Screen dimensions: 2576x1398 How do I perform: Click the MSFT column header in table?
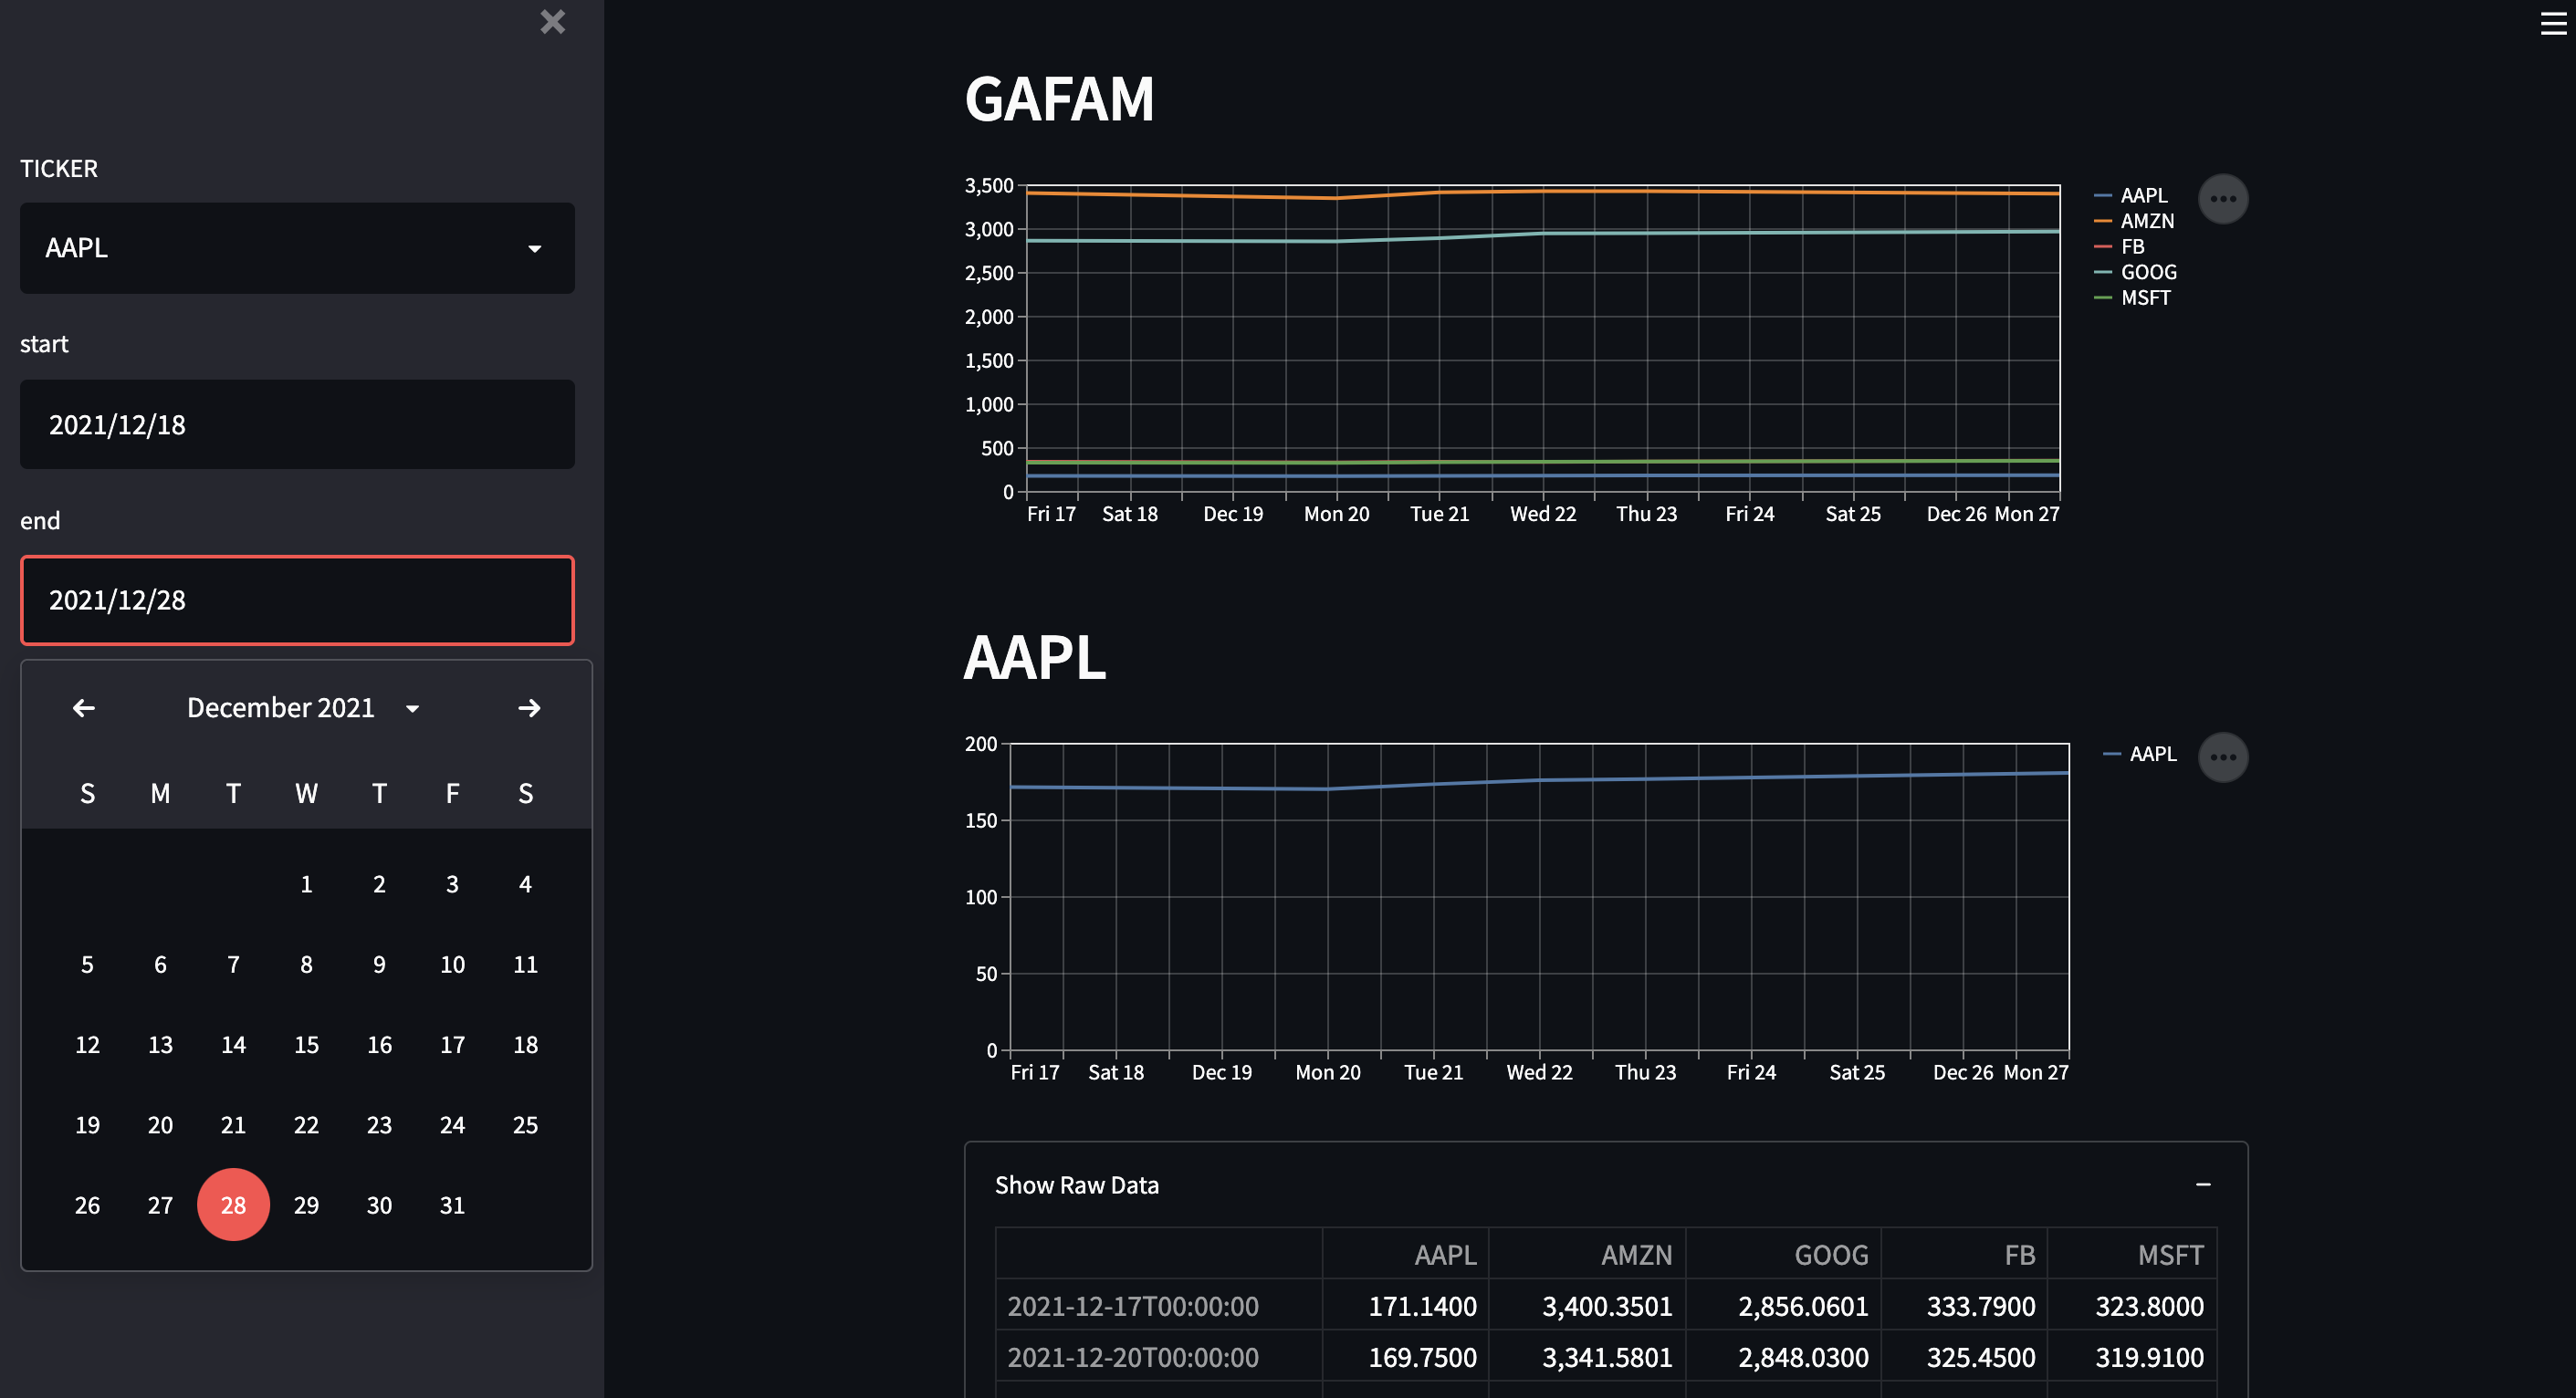[2132, 1254]
